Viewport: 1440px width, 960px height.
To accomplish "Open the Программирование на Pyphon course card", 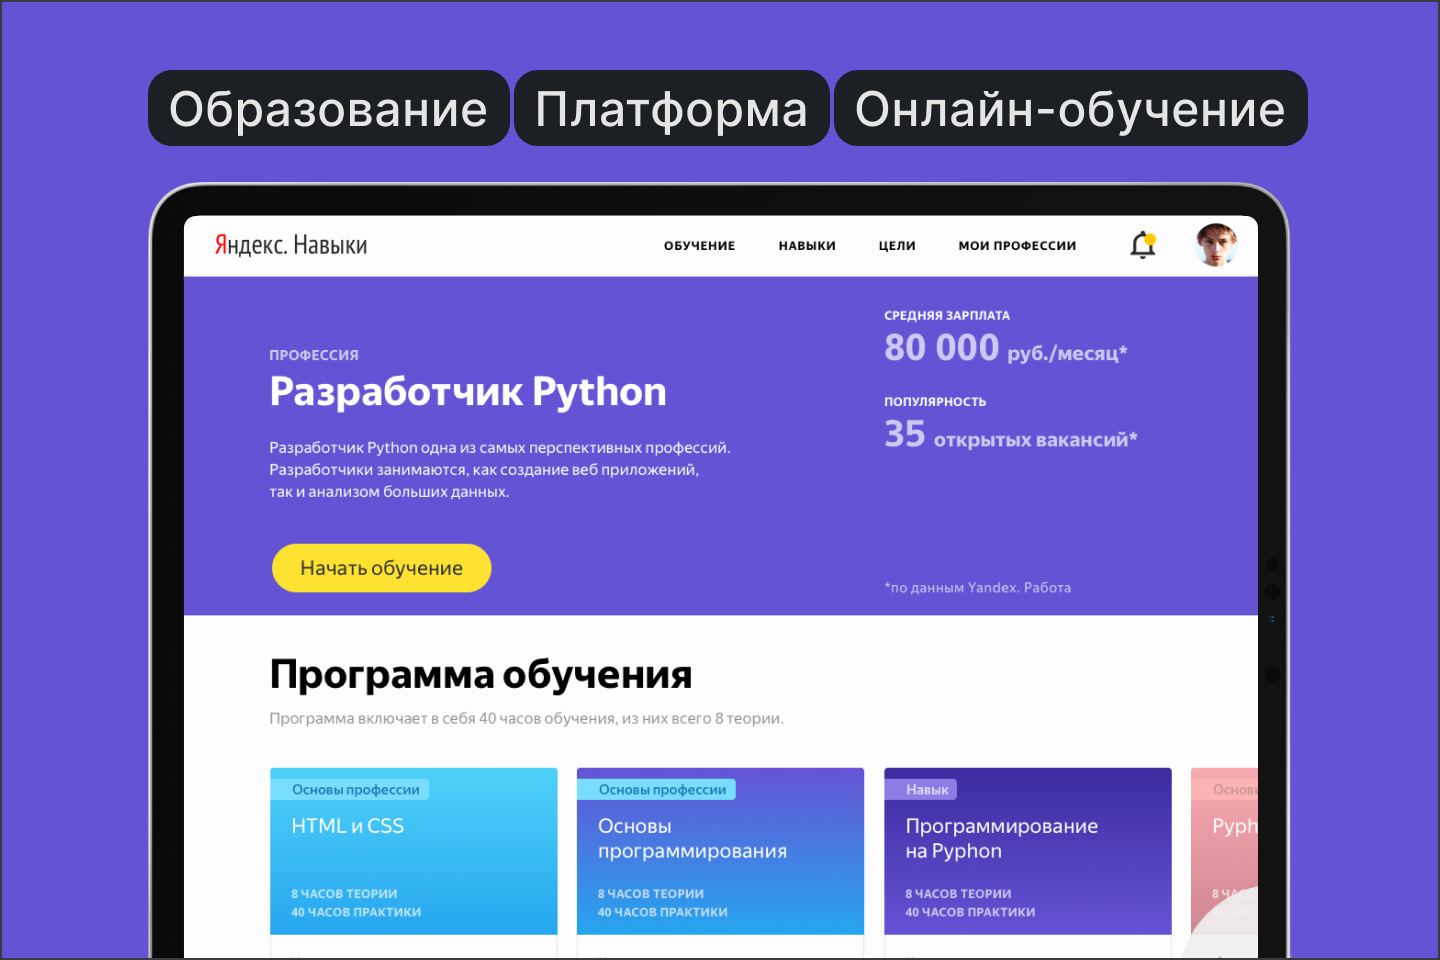I will [x=1027, y=851].
